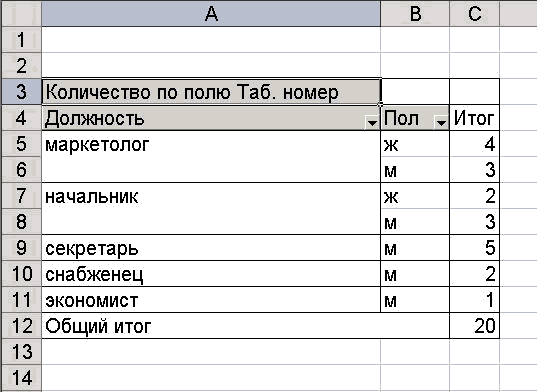Click the Select All corner box
This screenshot has height=392, width=537.
(x=21, y=14)
